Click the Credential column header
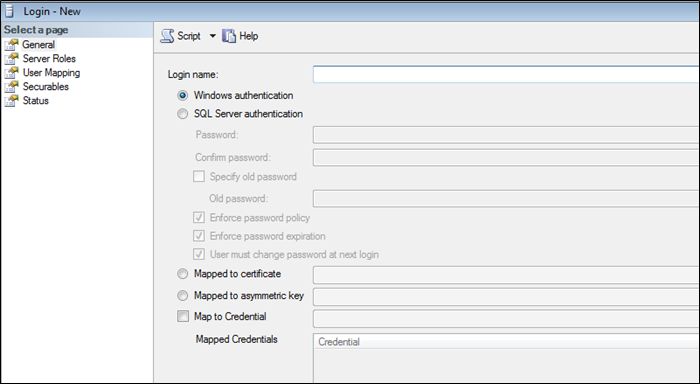 [x=507, y=342]
